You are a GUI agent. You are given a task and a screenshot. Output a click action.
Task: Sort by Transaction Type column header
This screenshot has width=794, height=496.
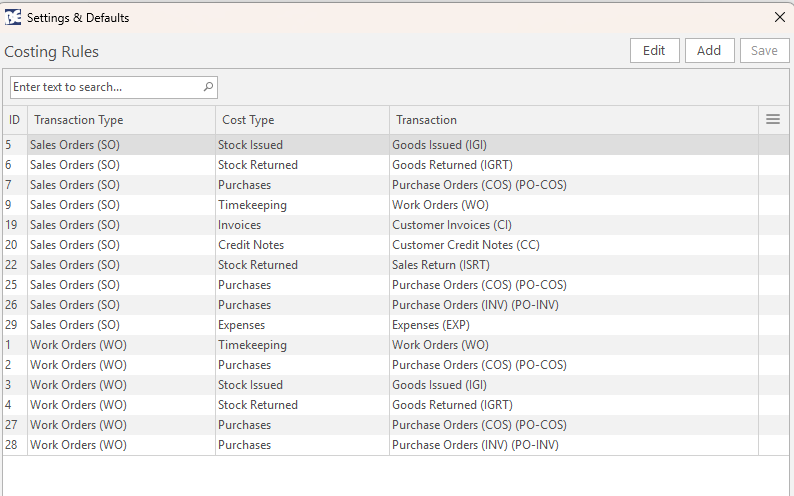[122, 120]
